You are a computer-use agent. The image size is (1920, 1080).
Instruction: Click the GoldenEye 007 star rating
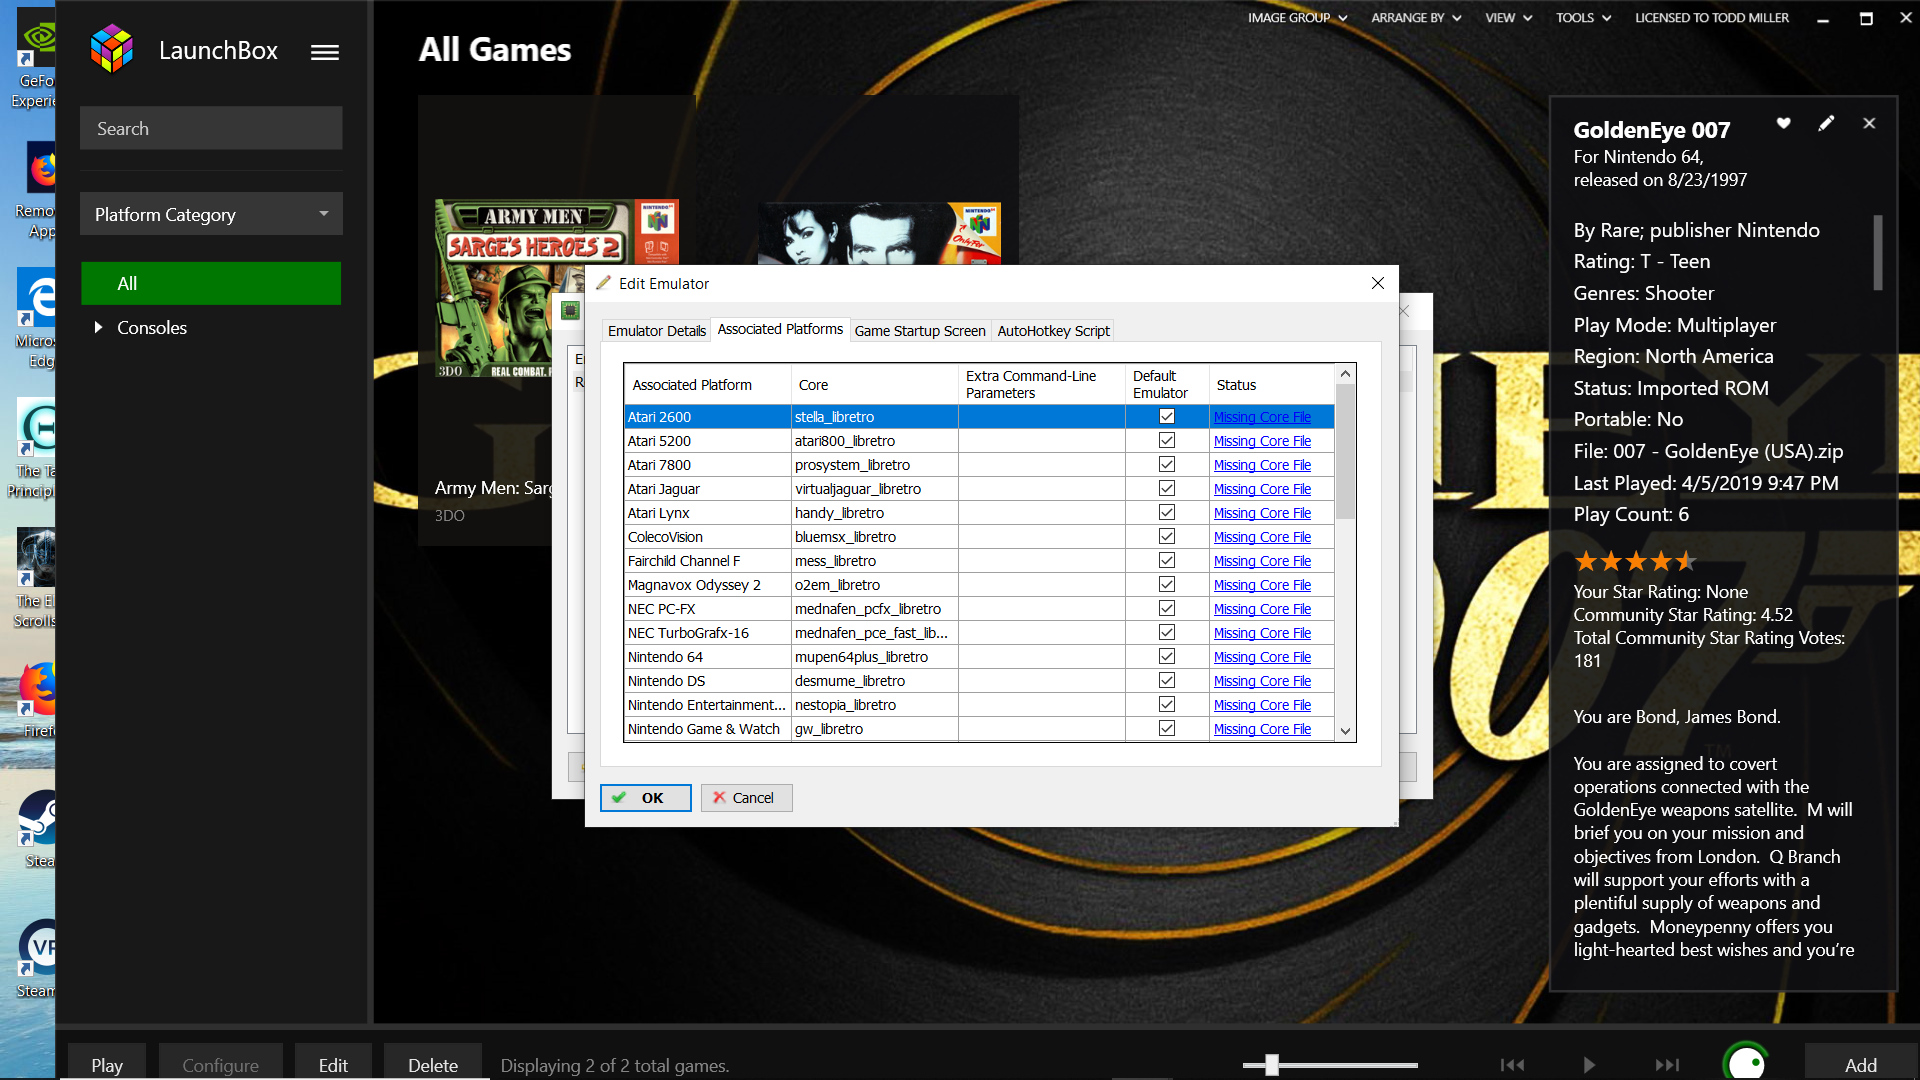1634,561
